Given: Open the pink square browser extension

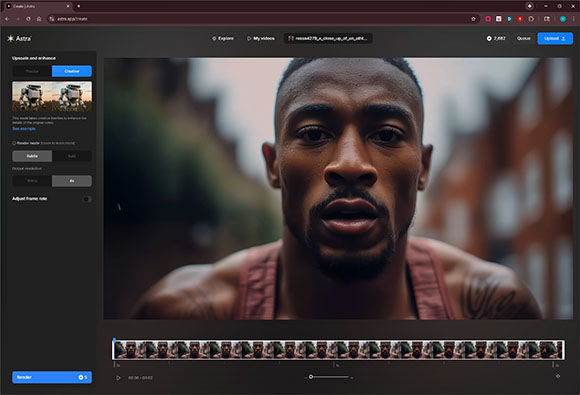Looking at the screenshot, I should pyautogui.click(x=488, y=19).
